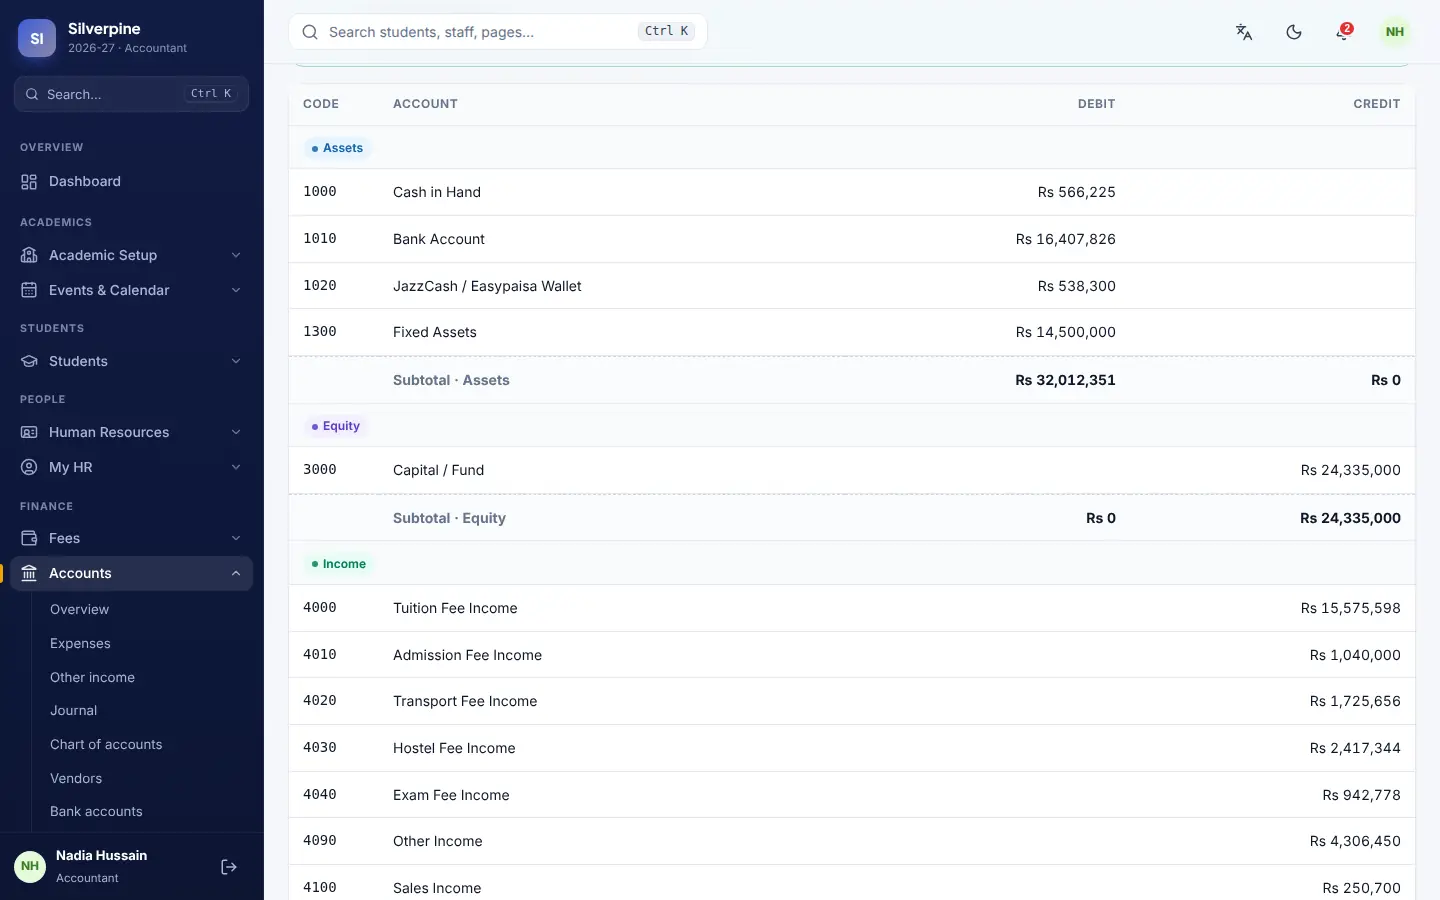This screenshot has width=1440, height=900.
Task: Click the My HR person icon
Action: tap(29, 467)
